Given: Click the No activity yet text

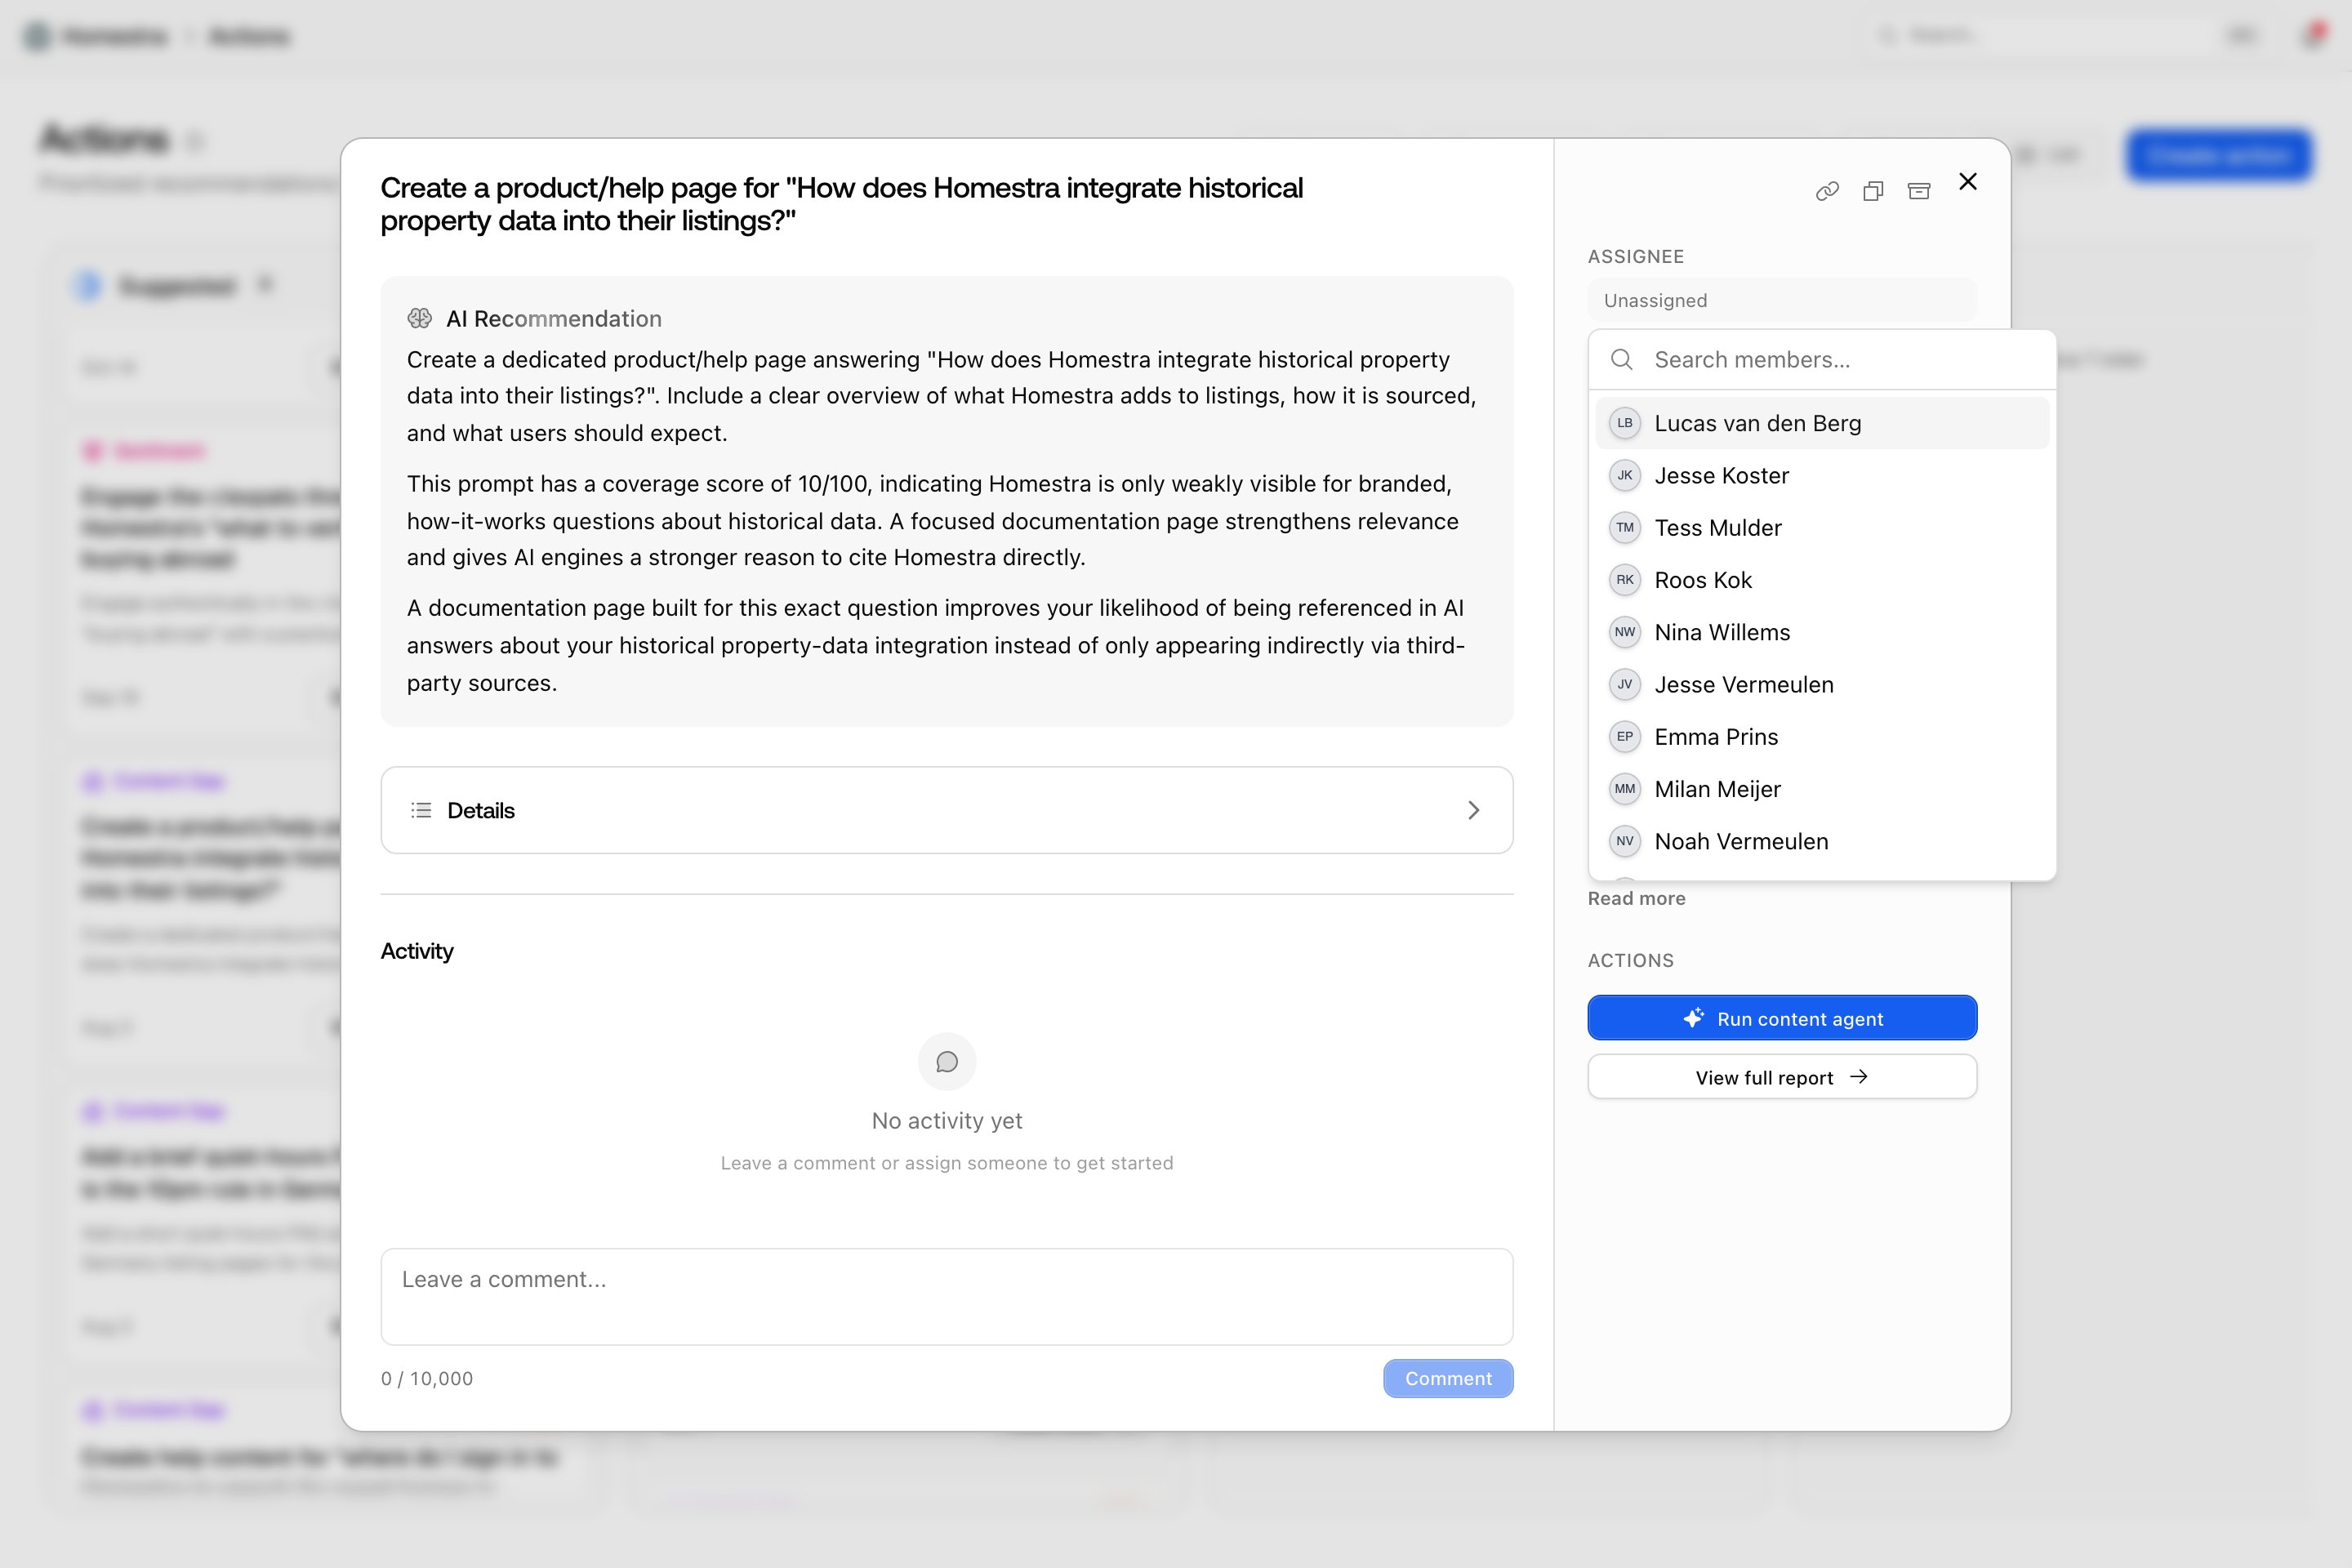Looking at the screenshot, I should [x=946, y=1121].
